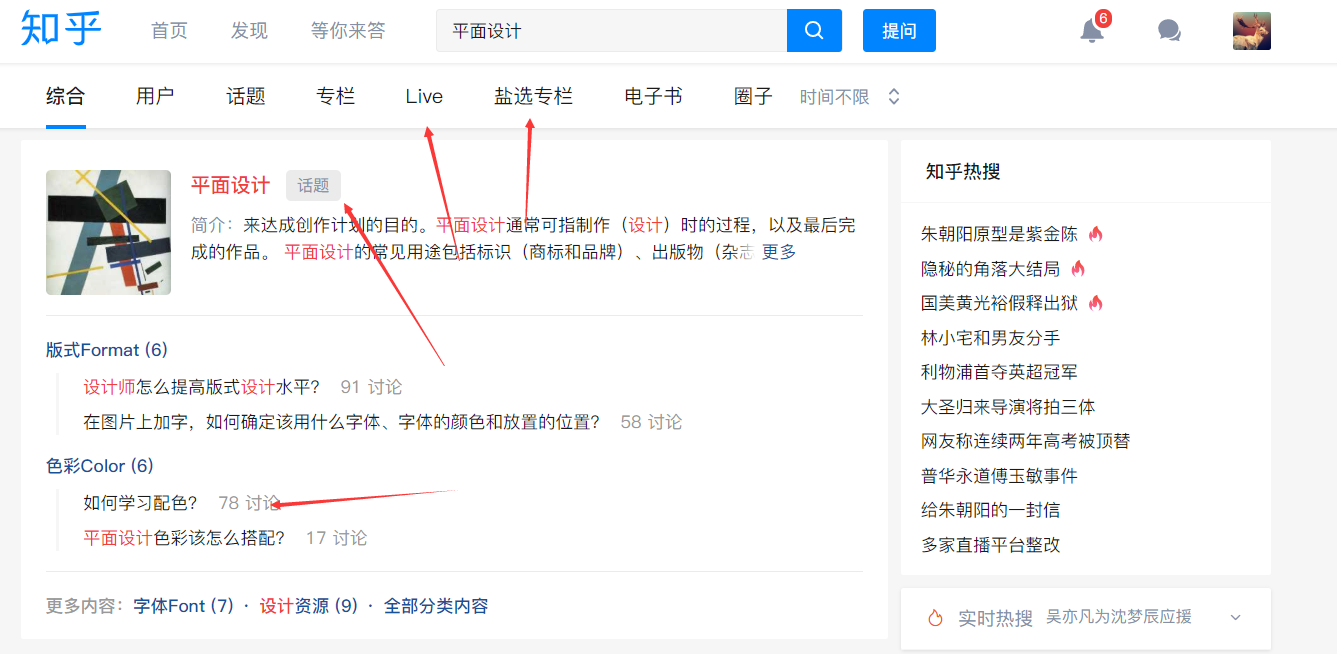The height and width of the screenshot is (654, 1337).
Task: Select the 盐选专栏 tab
Action: click(x=533, y=96)
